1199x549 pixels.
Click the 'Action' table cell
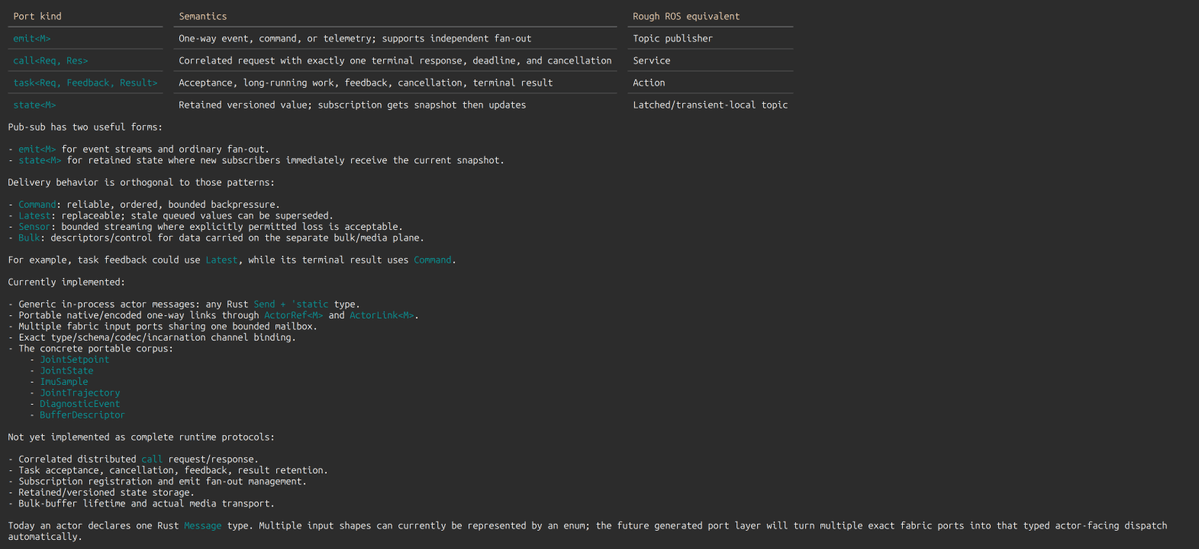[x=648, y=83]
